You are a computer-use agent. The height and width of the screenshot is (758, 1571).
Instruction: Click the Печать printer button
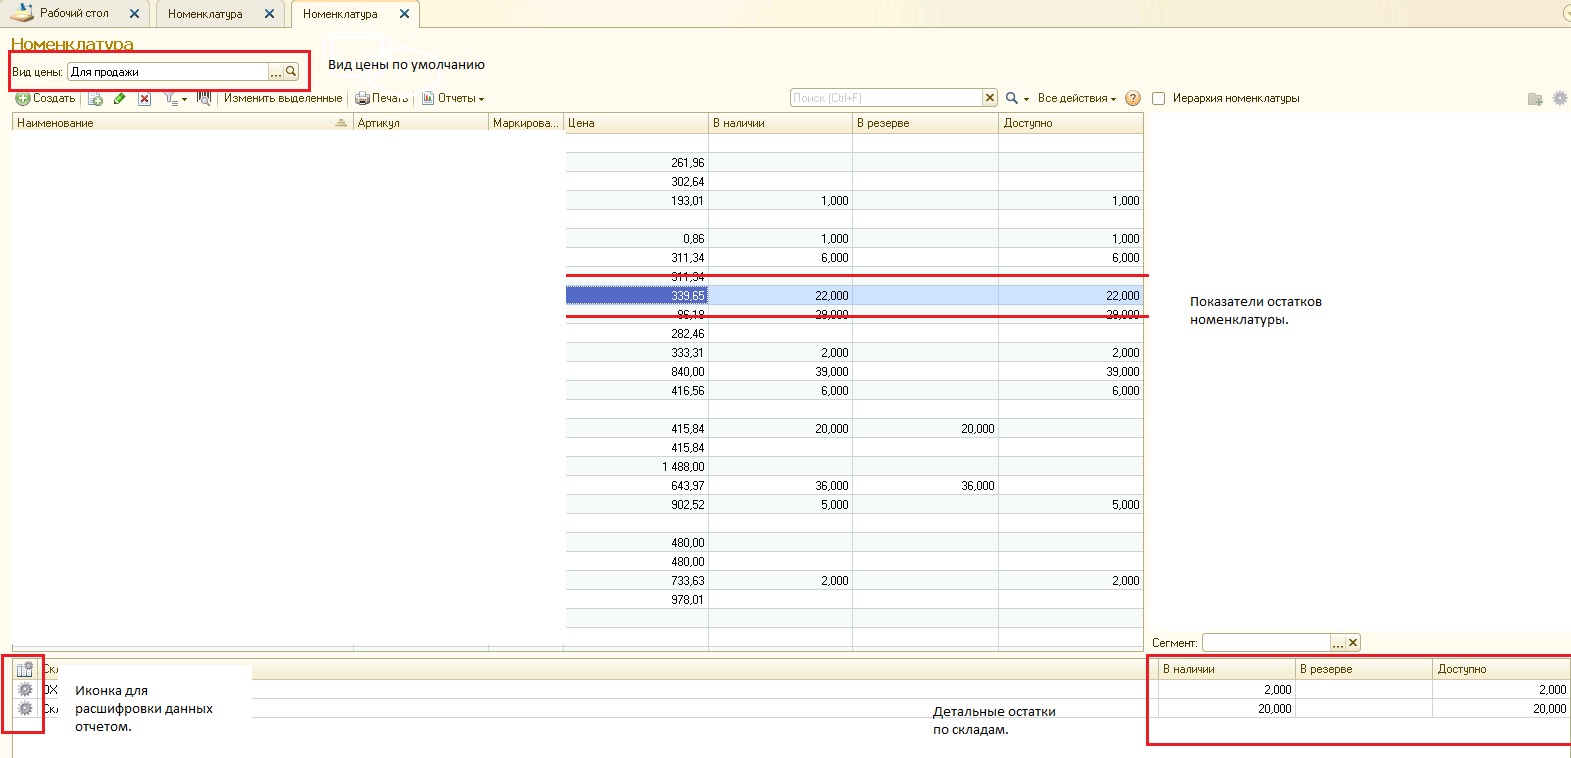point(382,98)
